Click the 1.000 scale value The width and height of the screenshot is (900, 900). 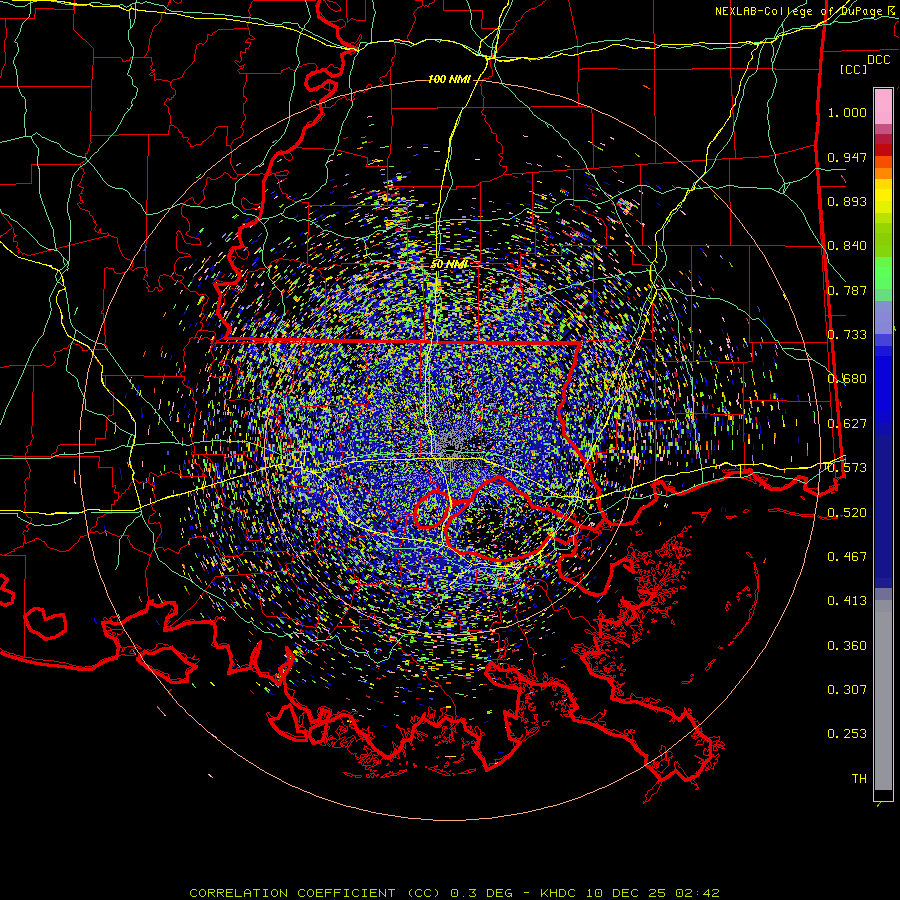pos(847,112)
